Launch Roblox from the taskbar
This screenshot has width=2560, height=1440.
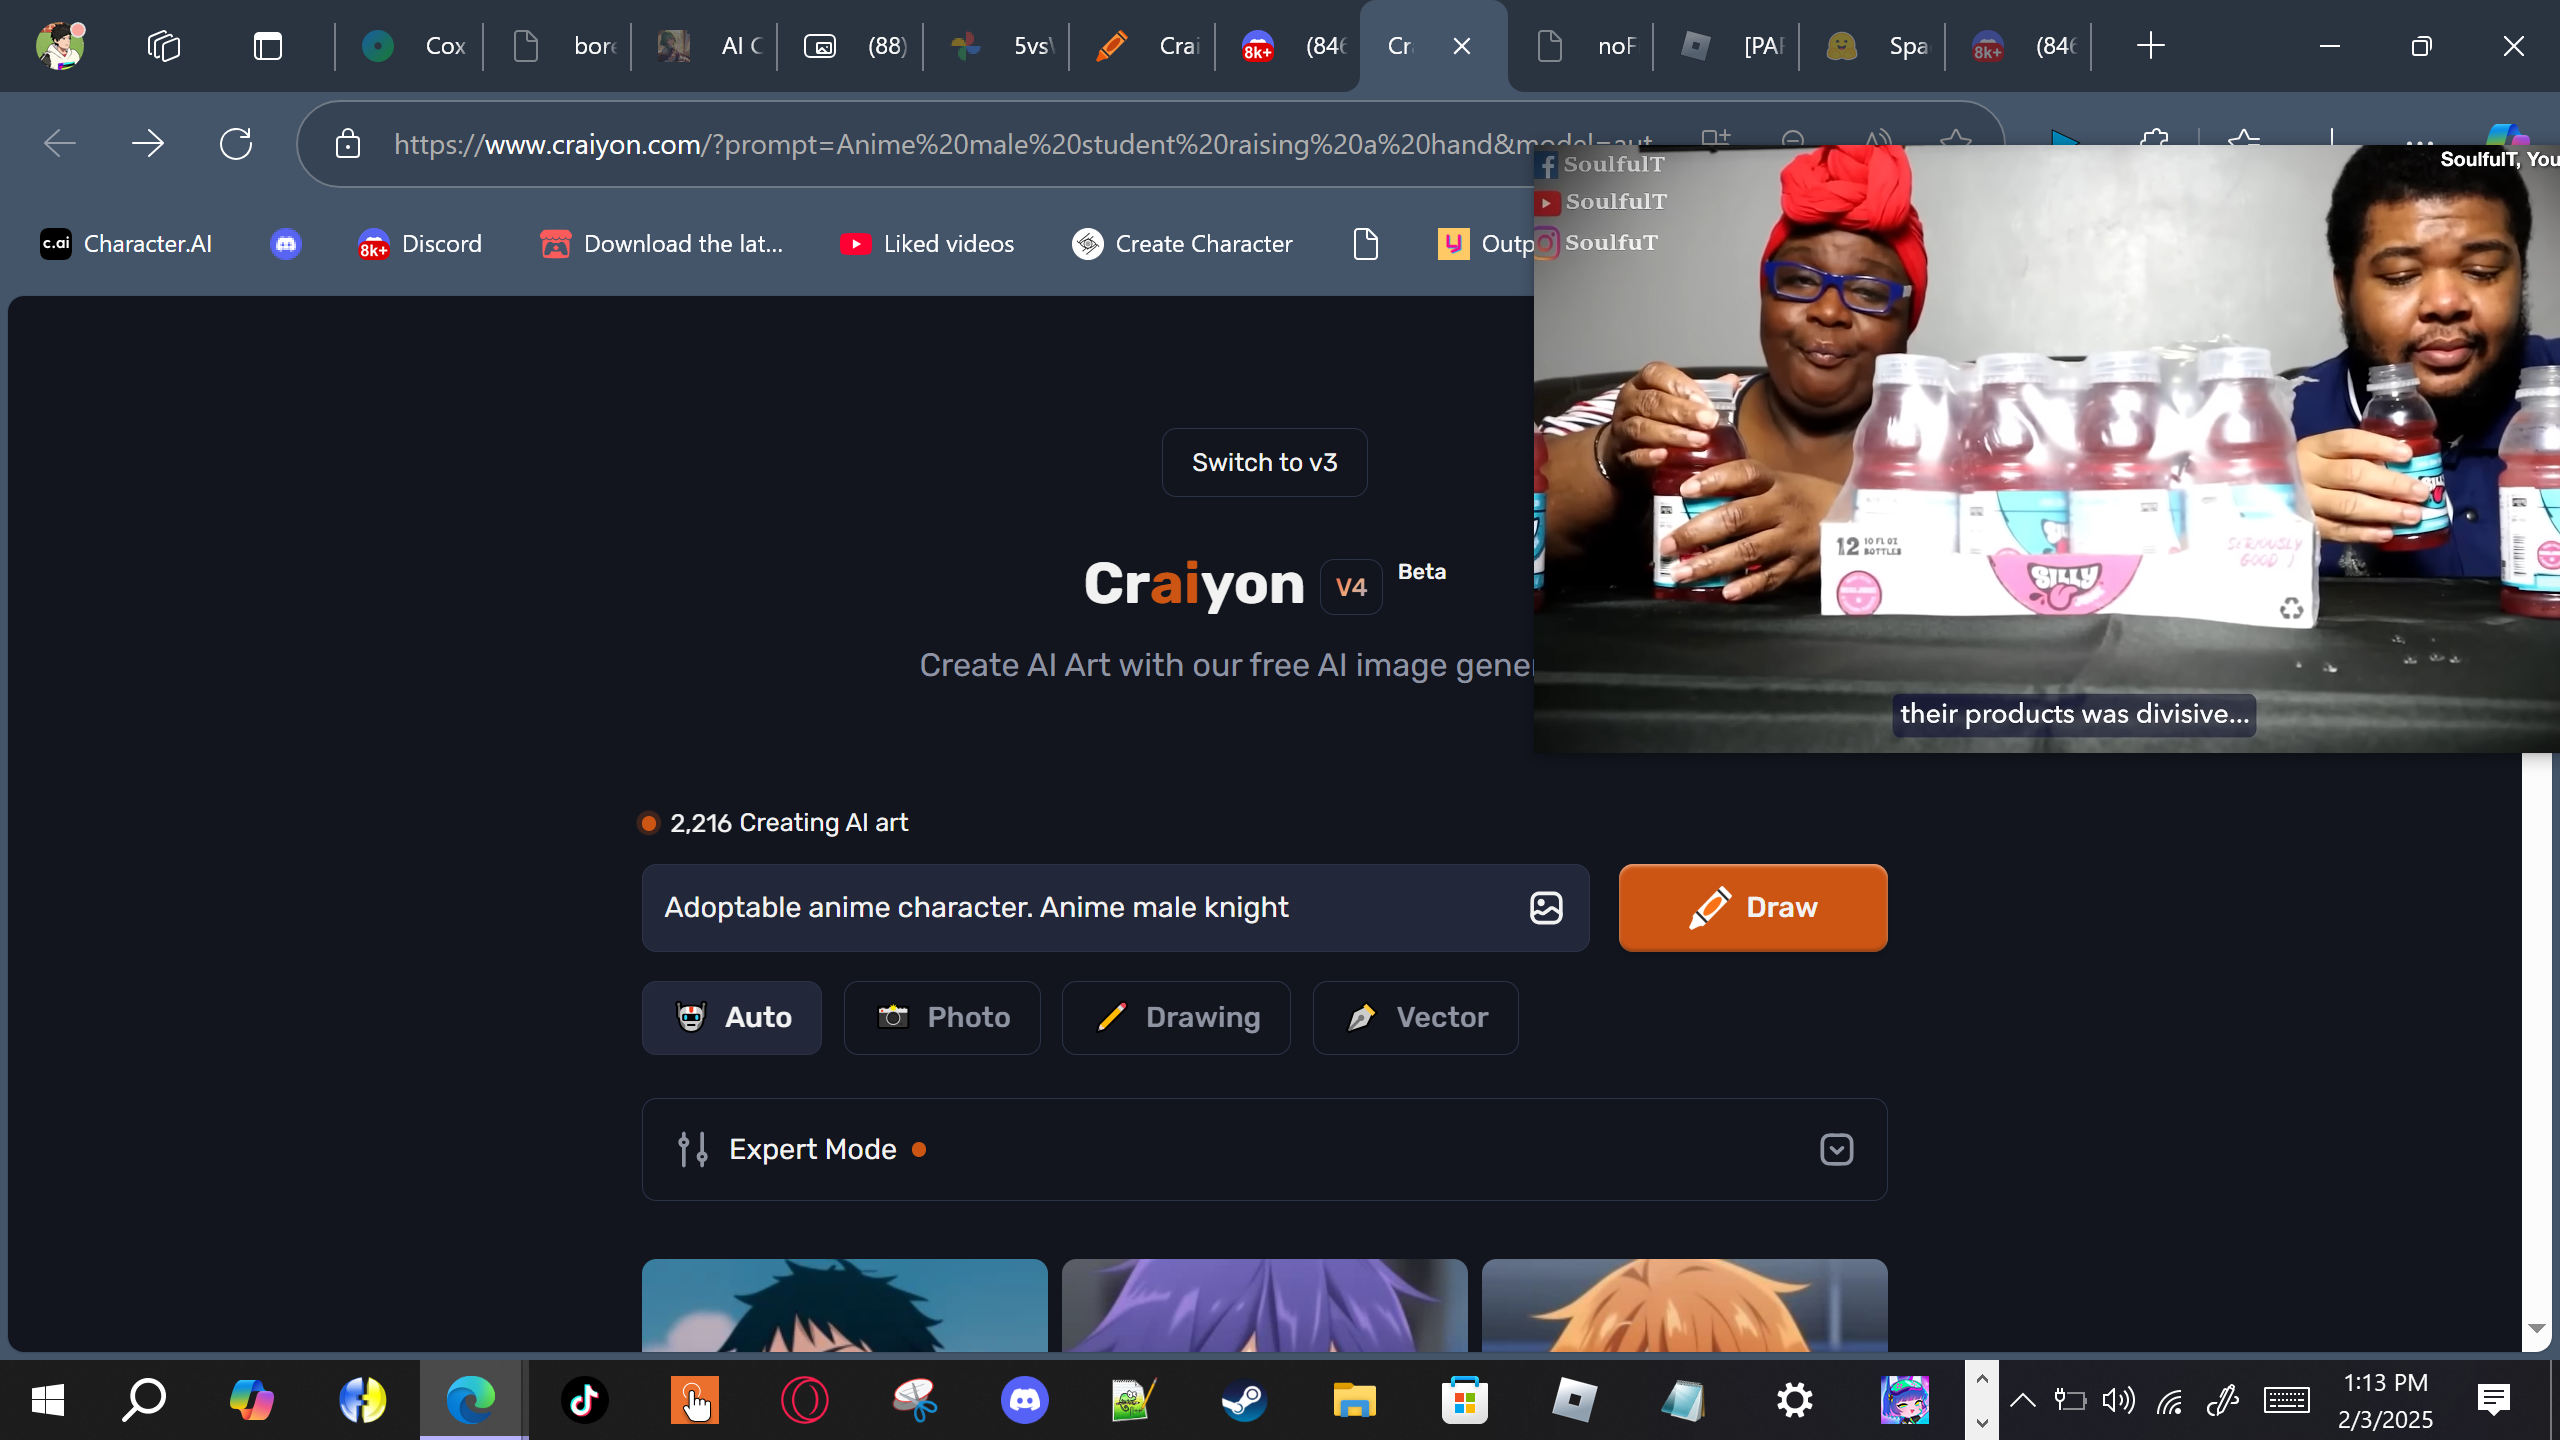click(x=1574, y=1400)
